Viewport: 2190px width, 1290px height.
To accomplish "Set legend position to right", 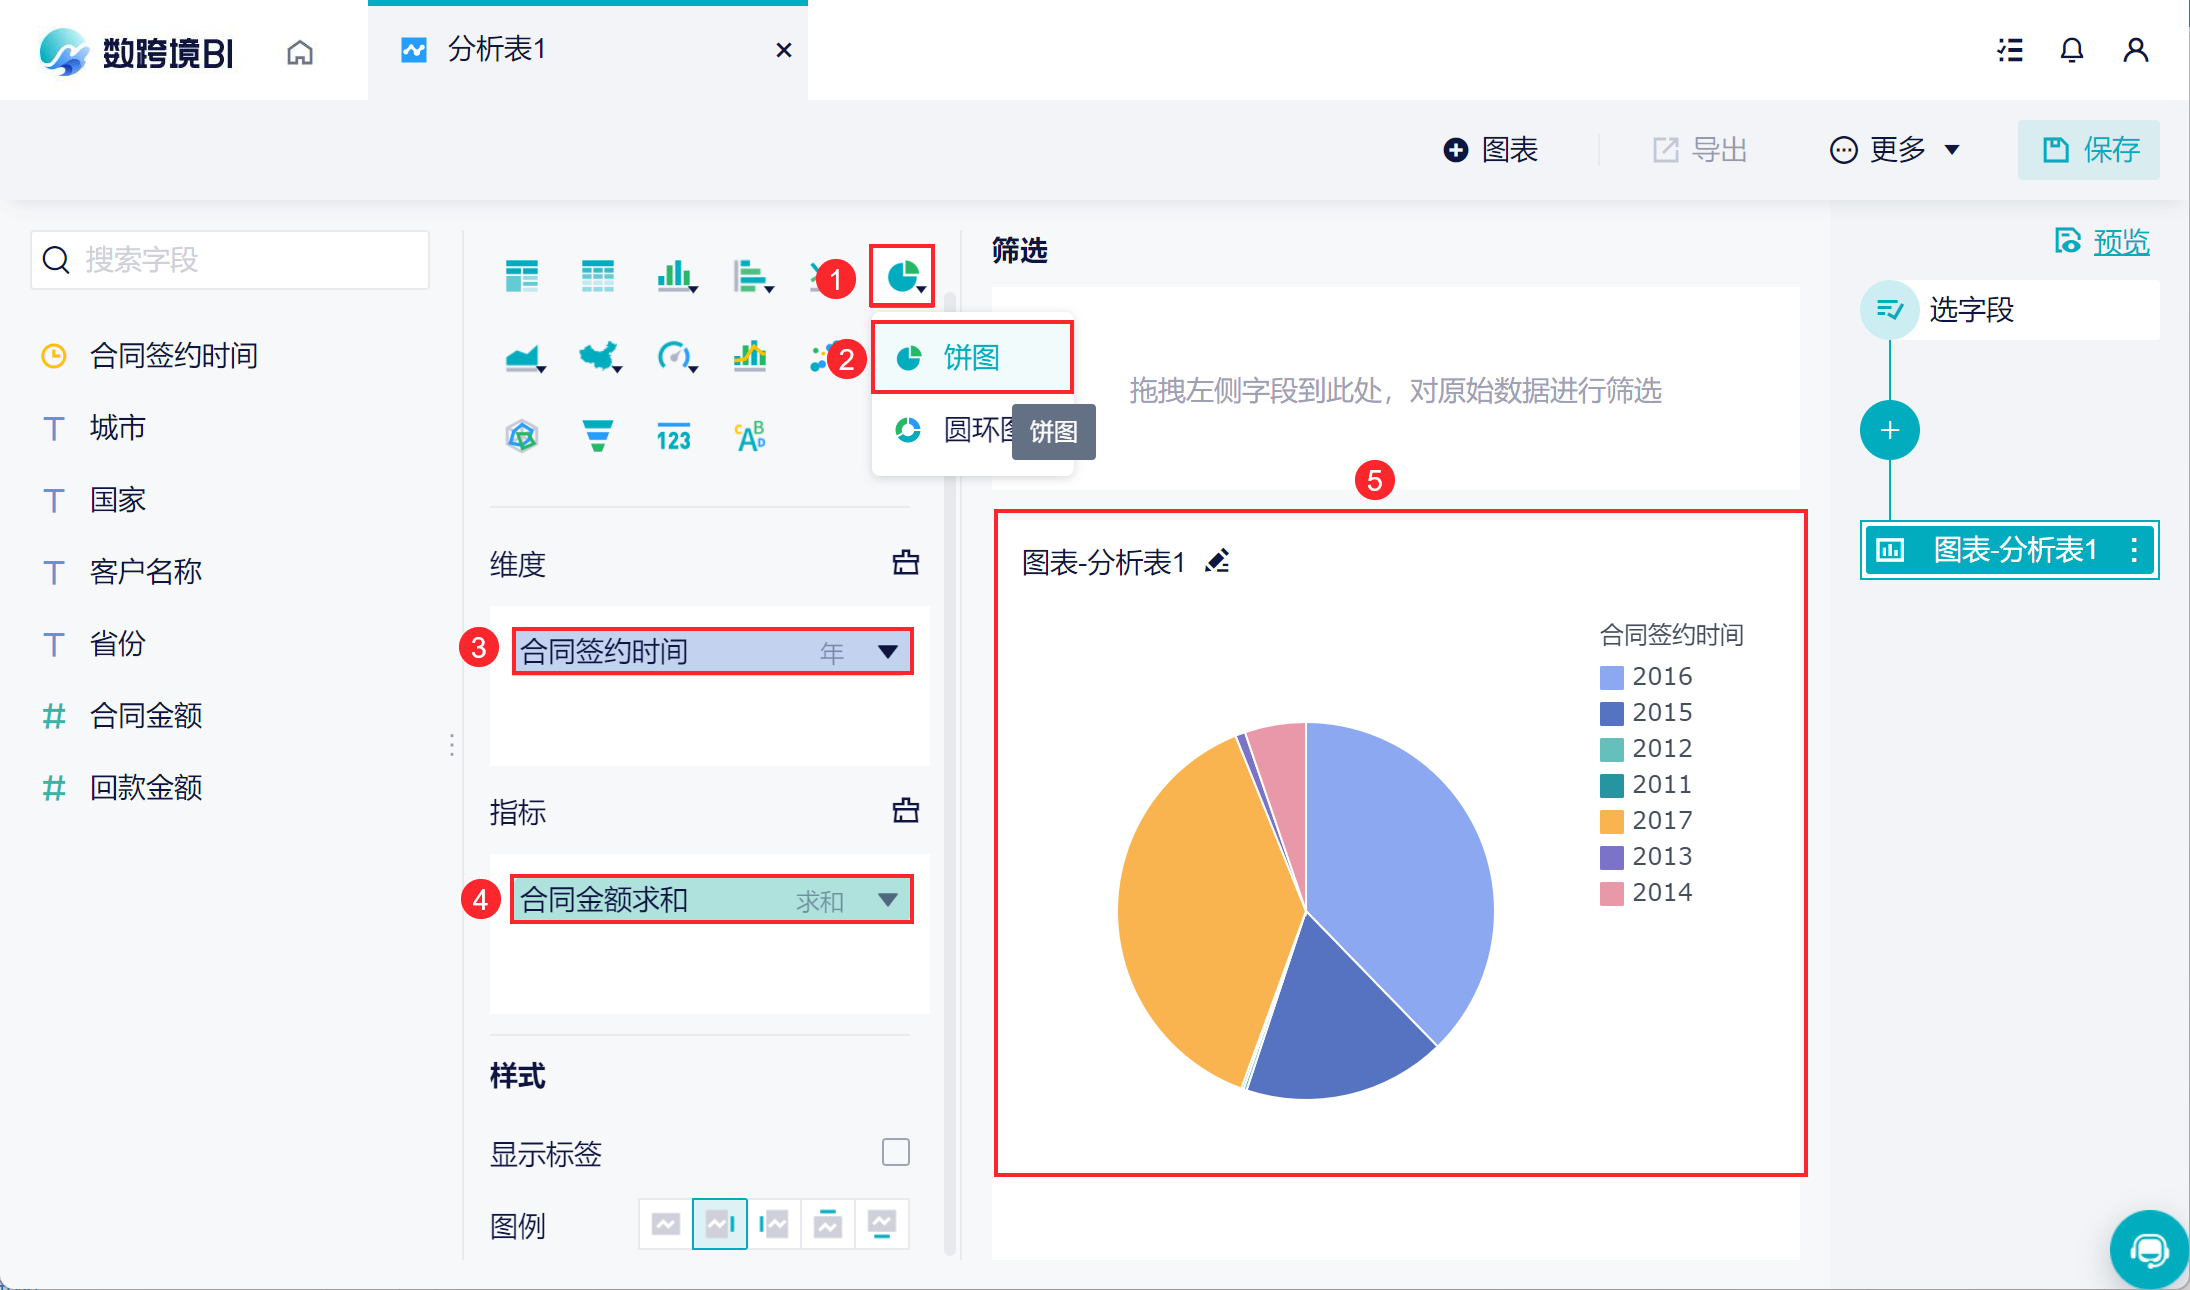I will (x=720, y=1224).
